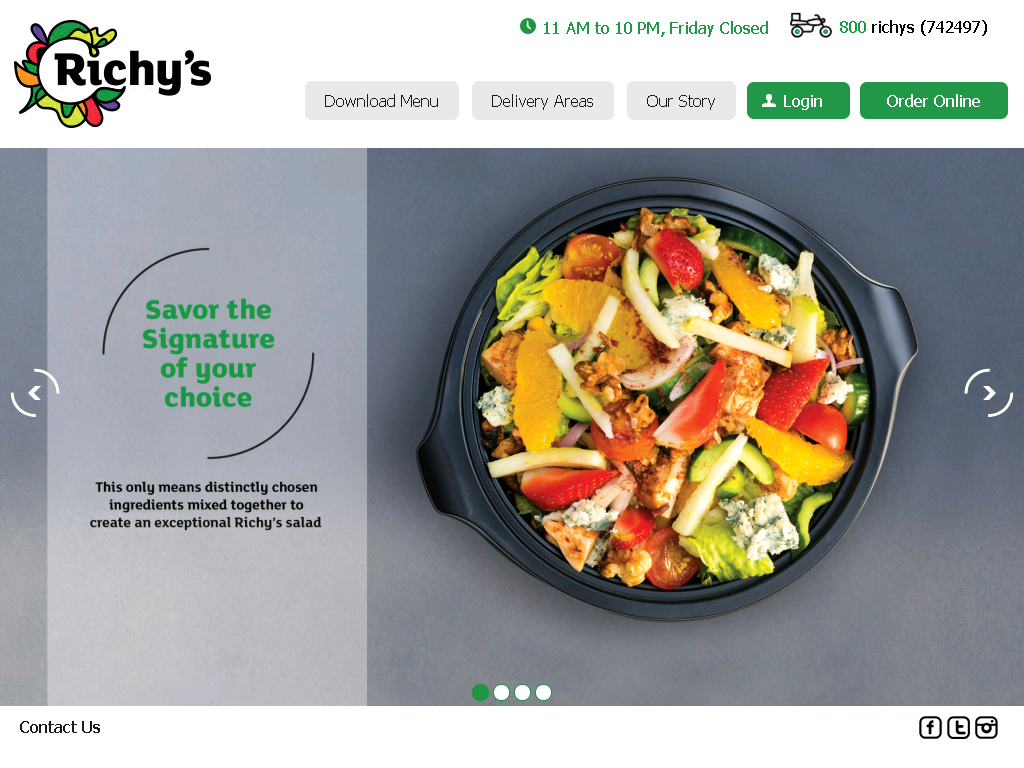The image size is (1024, 768).
Task: Select the third carousel dot
Action: [522, 692]
